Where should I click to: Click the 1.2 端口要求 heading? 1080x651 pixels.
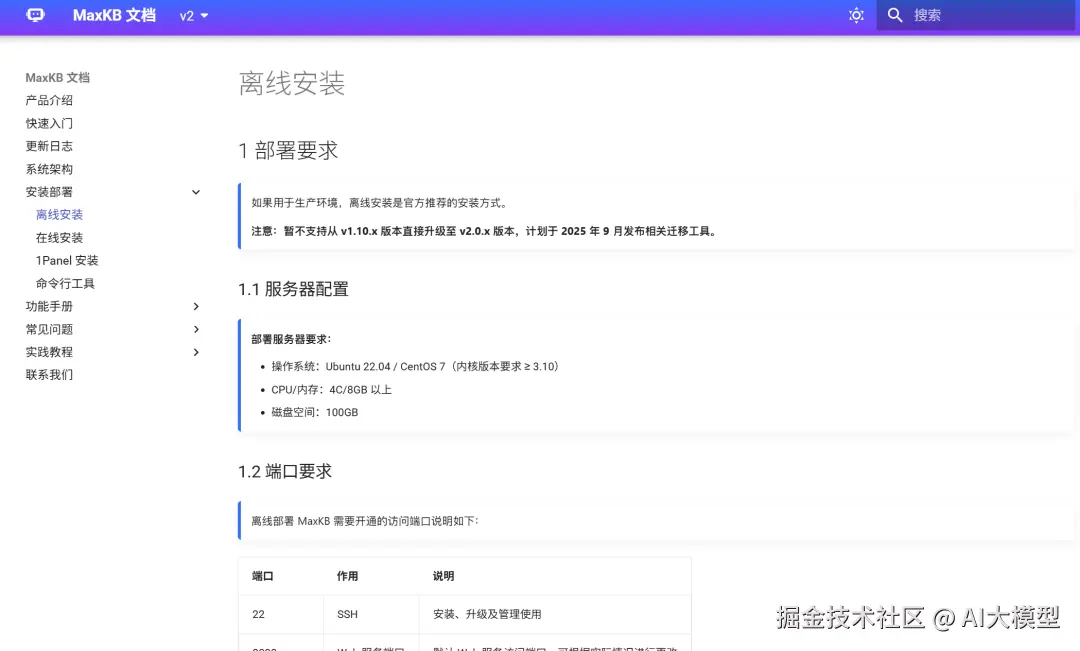[x=285, y=472]
